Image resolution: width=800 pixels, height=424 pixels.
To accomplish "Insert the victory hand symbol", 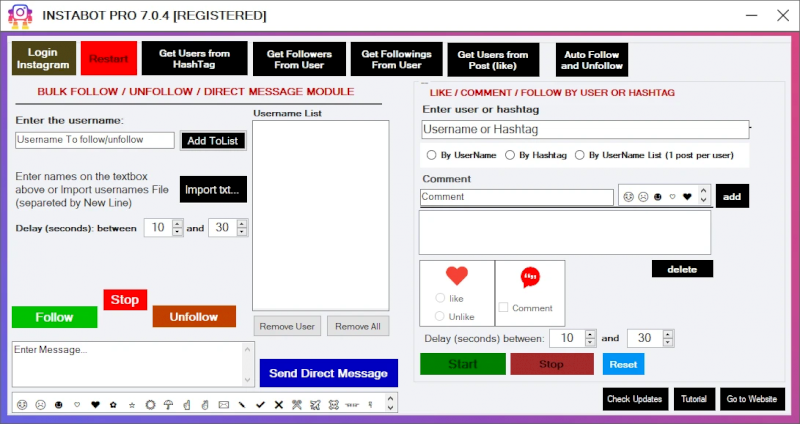I will click(x=205, y=405).
